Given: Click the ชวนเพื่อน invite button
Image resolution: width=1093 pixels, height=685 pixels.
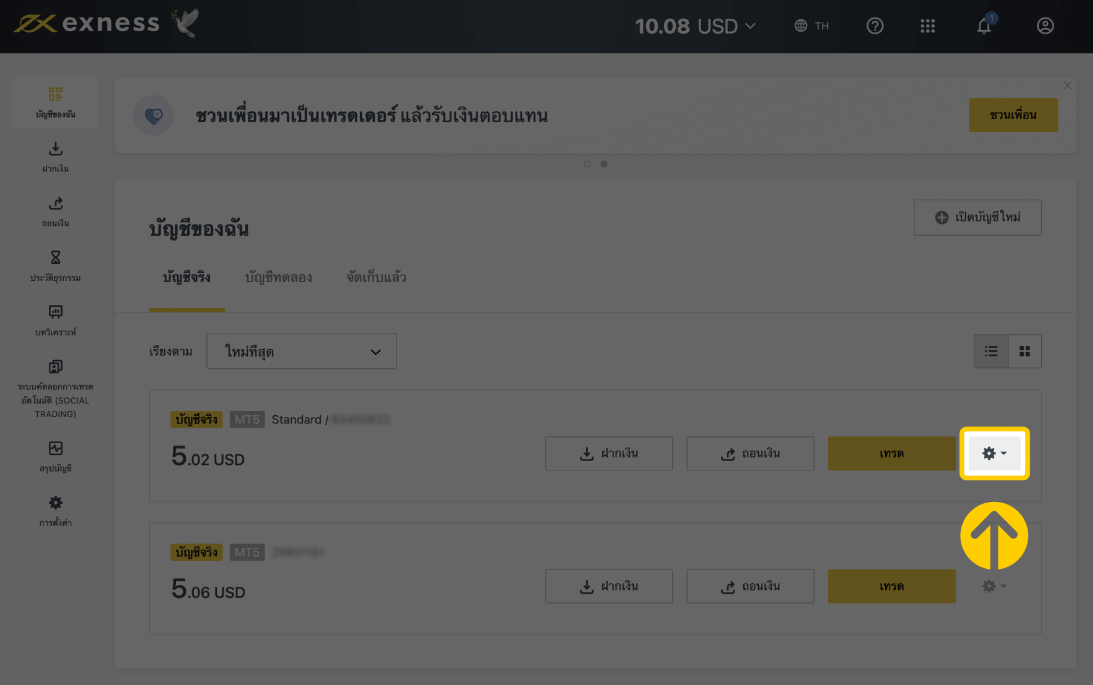Looking at the screenshot, I should (x=1012, y=115).
